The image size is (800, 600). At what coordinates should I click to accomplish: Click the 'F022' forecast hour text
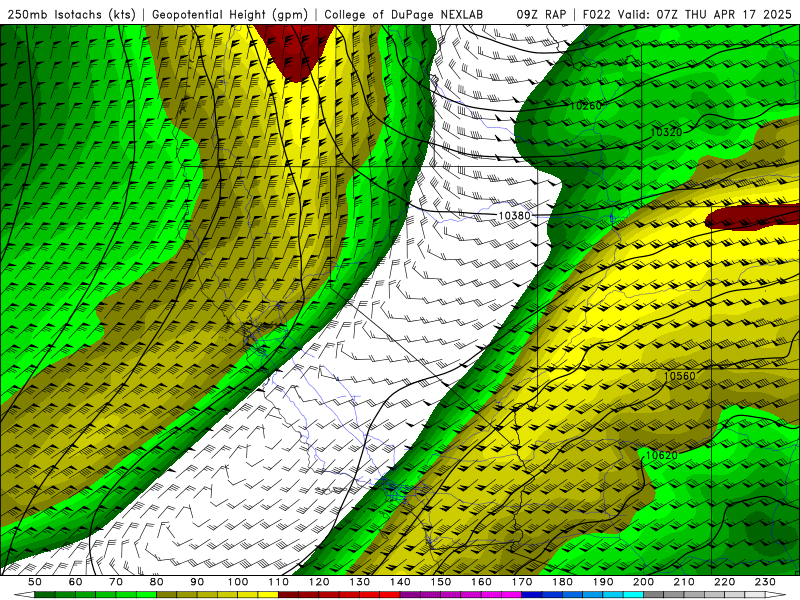(597, 15)
